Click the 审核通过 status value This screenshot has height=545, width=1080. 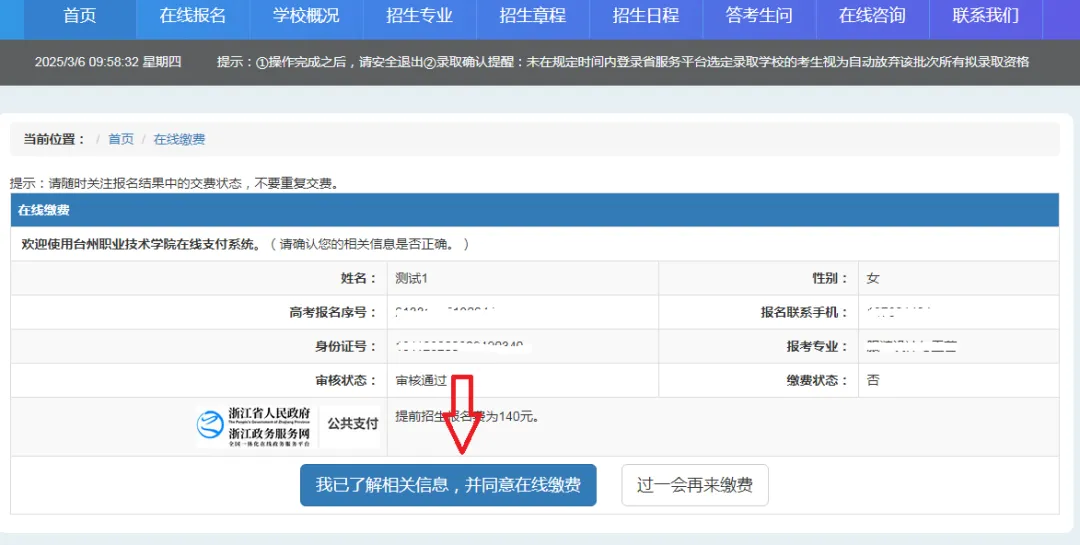[x=421, y=380]
